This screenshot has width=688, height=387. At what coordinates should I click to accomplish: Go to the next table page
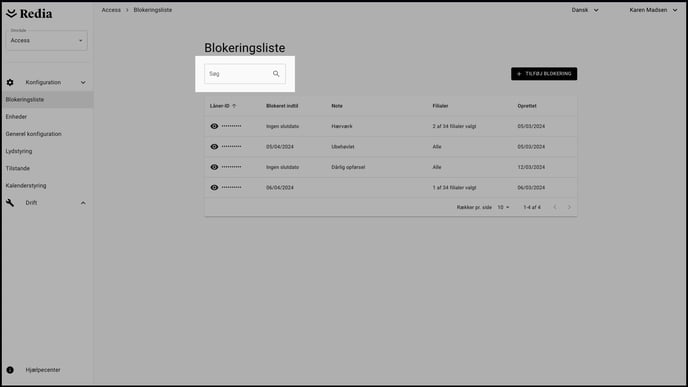pos(569,207)
